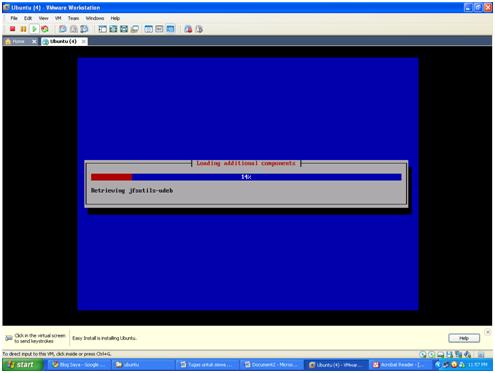Screen dimensions: 495x373
Task: Dismiss the Easy Install info bar
Action: (x=488, y=332)
